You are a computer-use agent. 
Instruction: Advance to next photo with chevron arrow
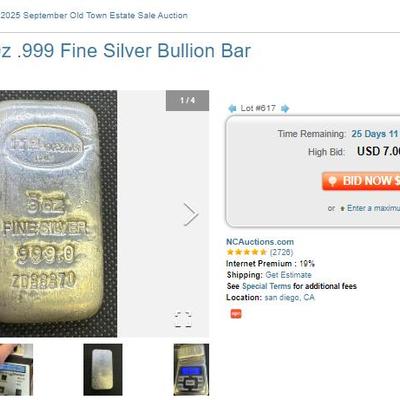[191, 214]
